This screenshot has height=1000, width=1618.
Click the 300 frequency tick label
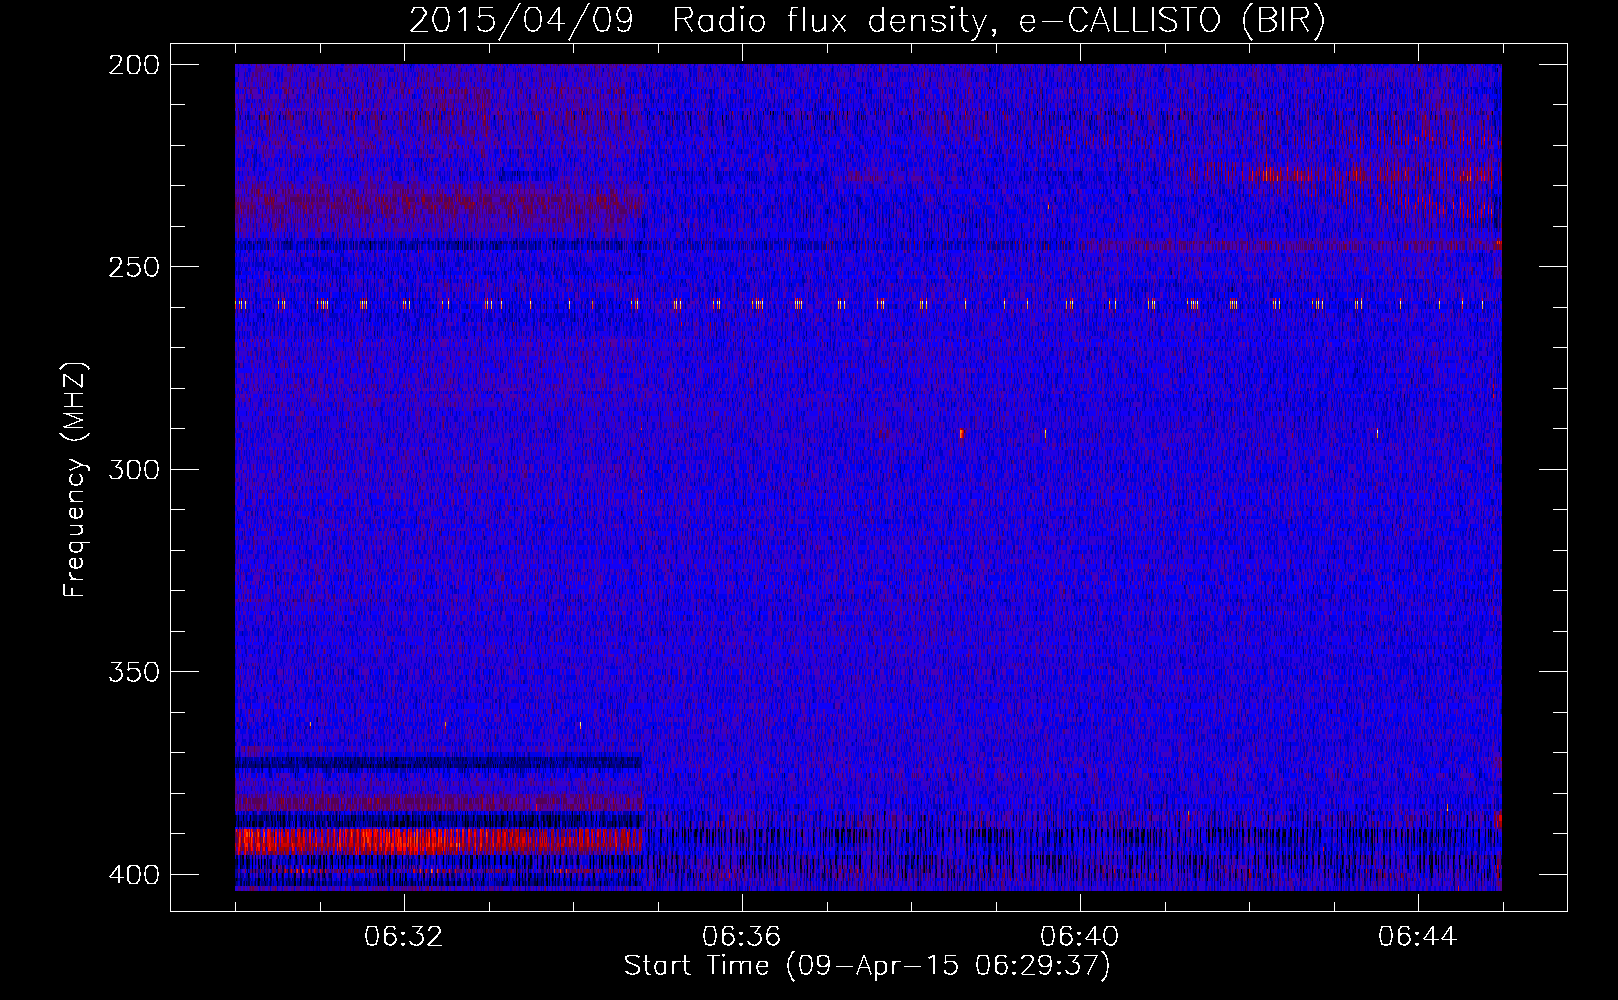click(x=133, y=470)
